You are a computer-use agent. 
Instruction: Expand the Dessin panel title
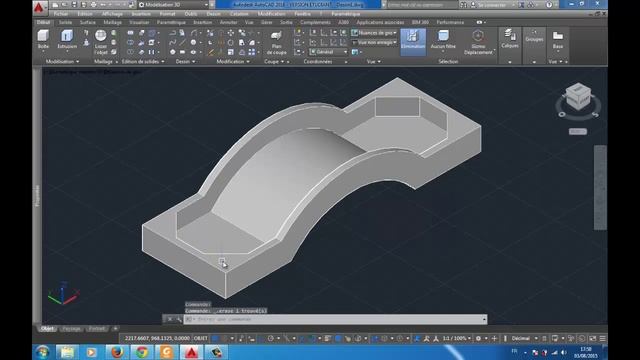(x=185, y=62)
